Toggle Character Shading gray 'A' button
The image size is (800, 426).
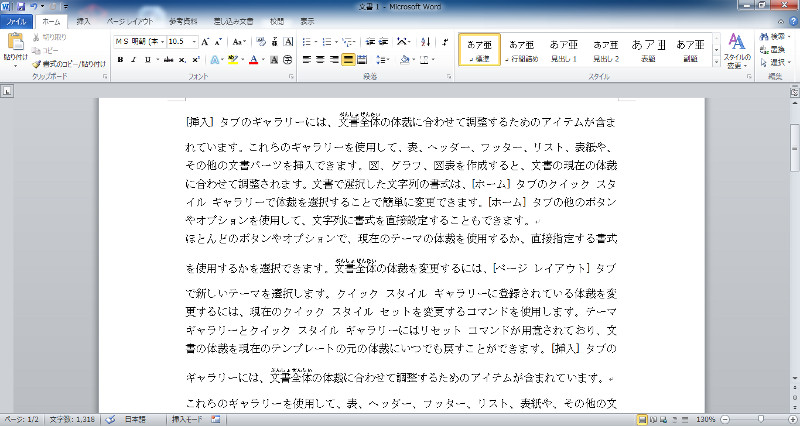click(274, 60)
